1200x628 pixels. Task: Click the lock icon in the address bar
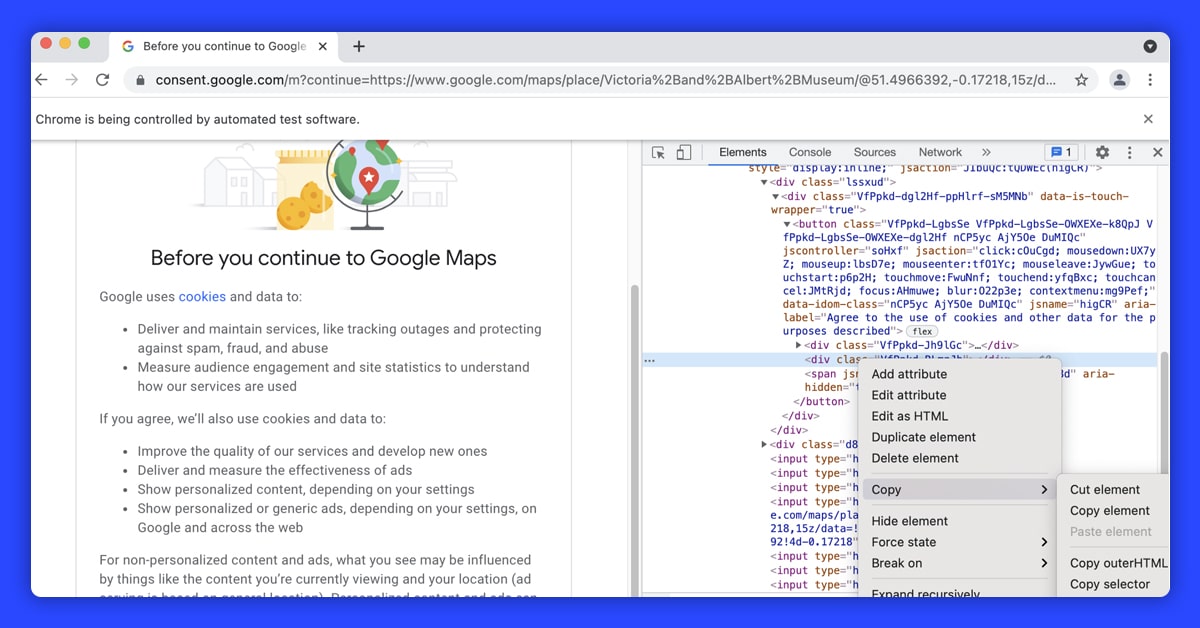[x=140, y=80]
